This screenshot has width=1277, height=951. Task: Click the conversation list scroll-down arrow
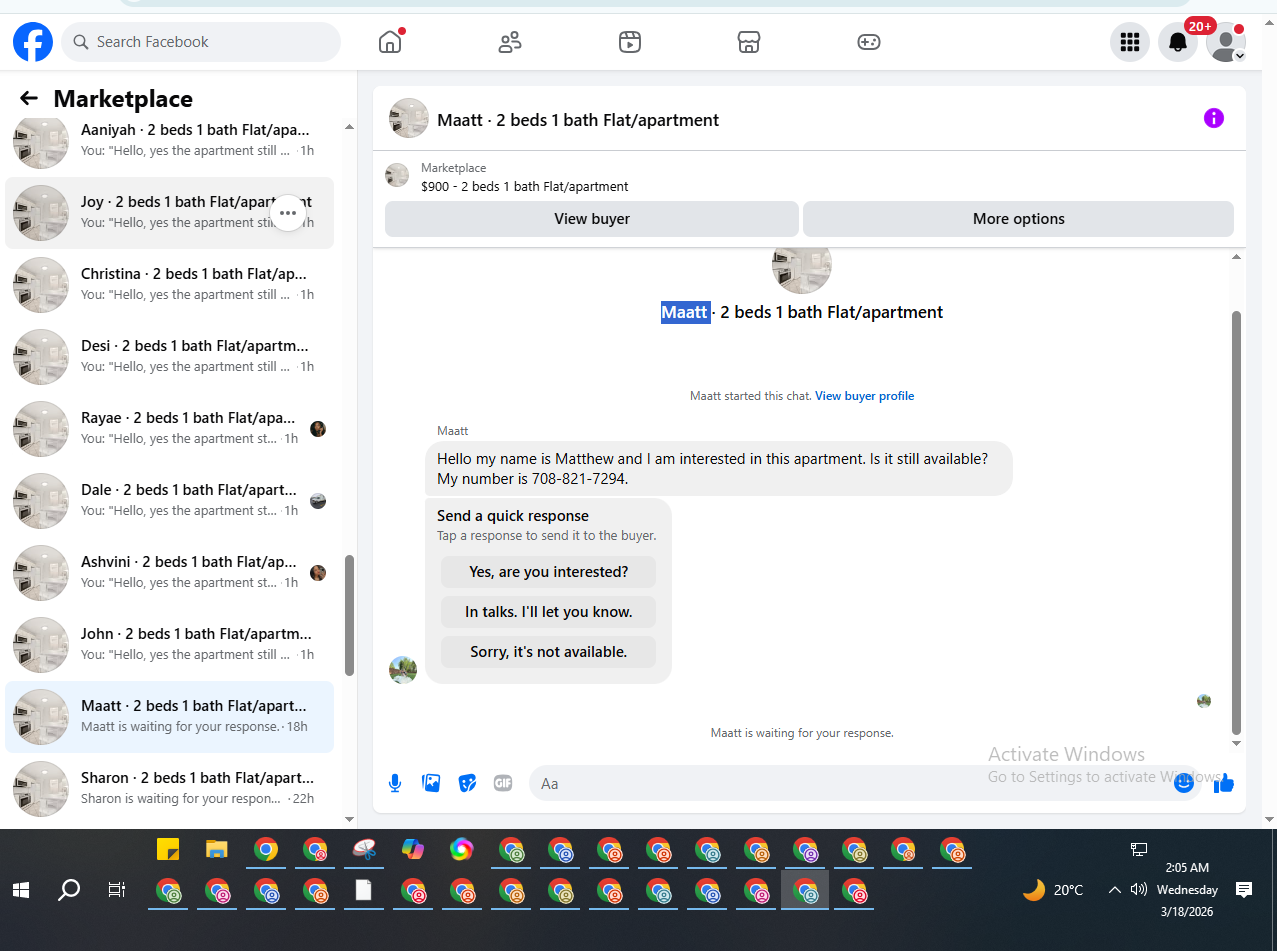[x=349, y=819]
